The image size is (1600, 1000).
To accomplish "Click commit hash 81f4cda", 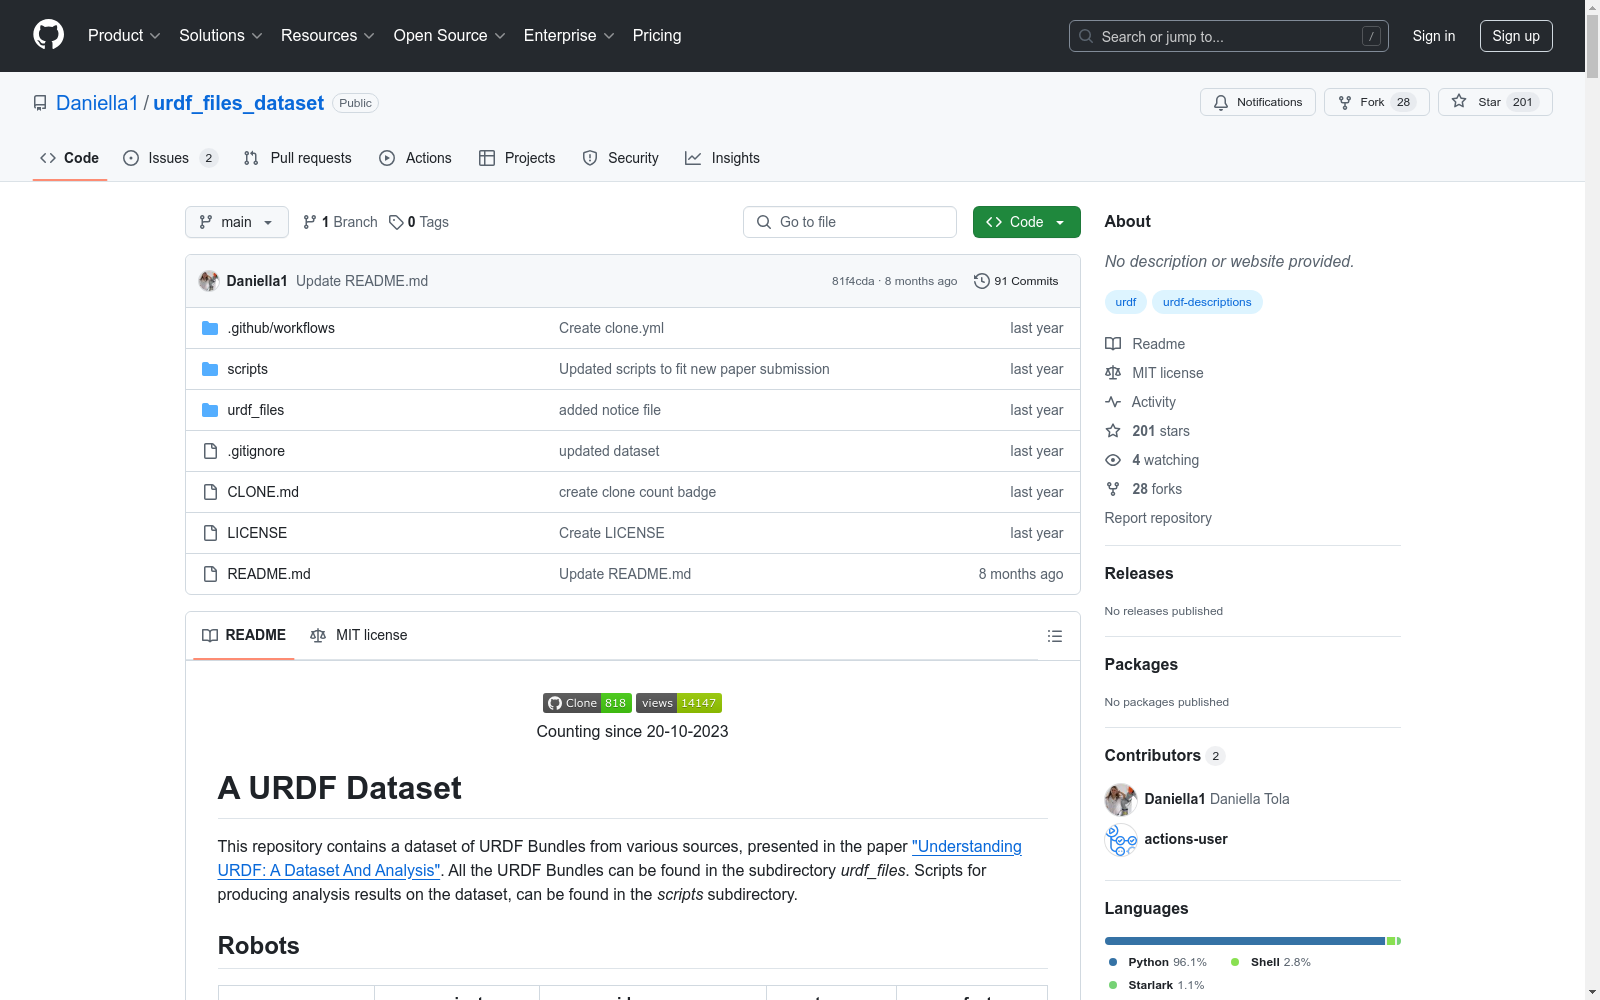I will (853, 282).
